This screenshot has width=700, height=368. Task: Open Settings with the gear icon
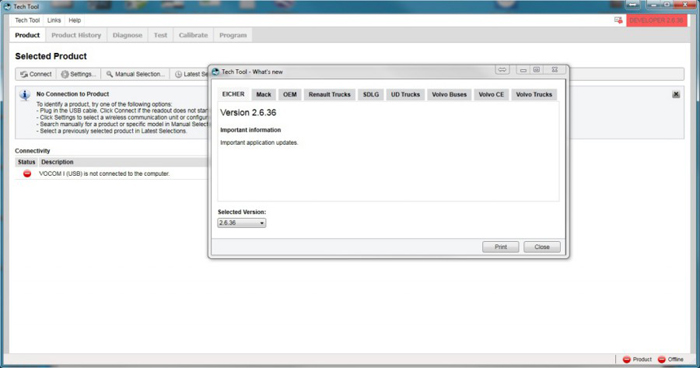[65, 74]
